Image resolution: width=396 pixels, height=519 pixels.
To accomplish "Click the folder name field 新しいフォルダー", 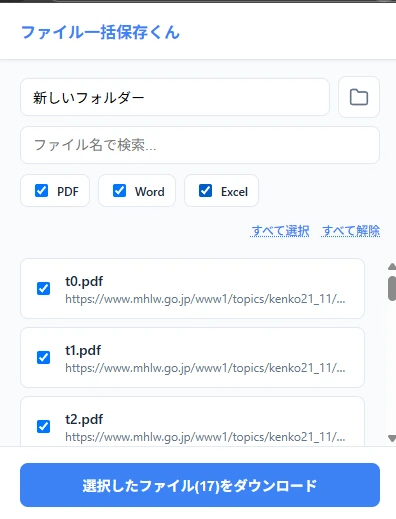I will tap(175, 97).
